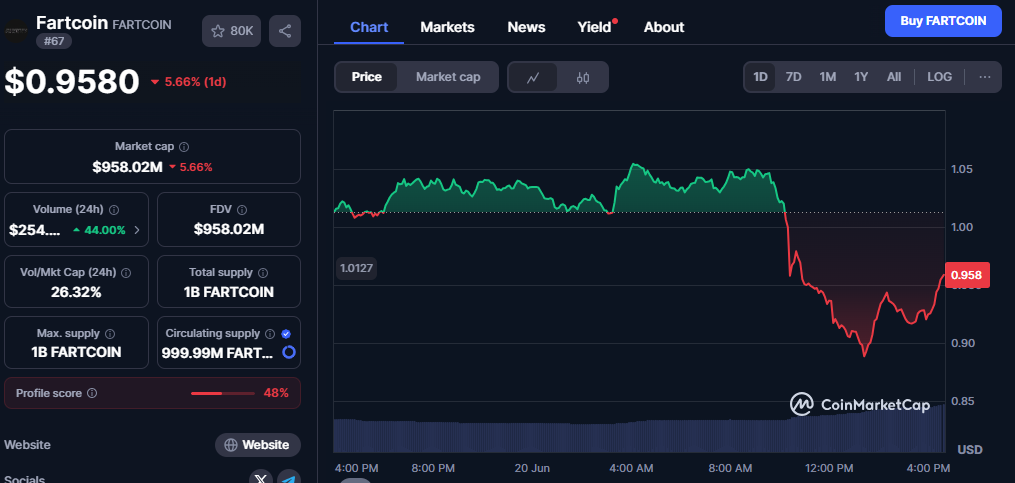Open the Chart tab
The height and width of the screenshot is (483, 1015).
pos(369,27)
